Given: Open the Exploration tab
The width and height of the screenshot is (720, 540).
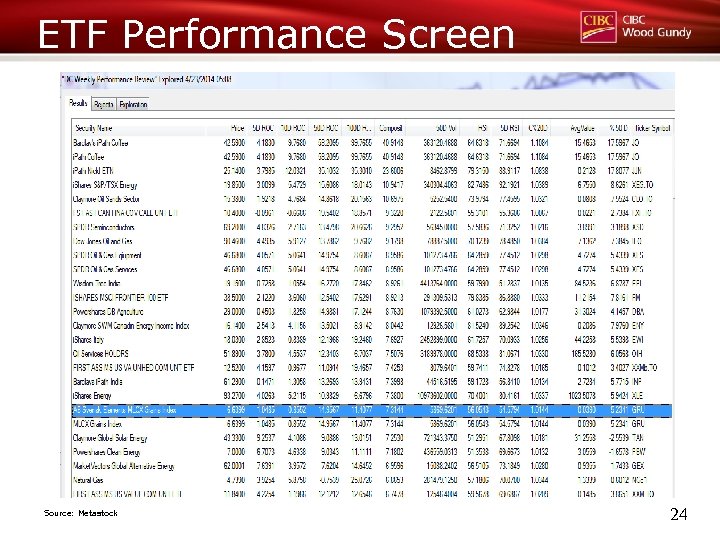Looking at the screenshot, I should (x=133, y=105).
